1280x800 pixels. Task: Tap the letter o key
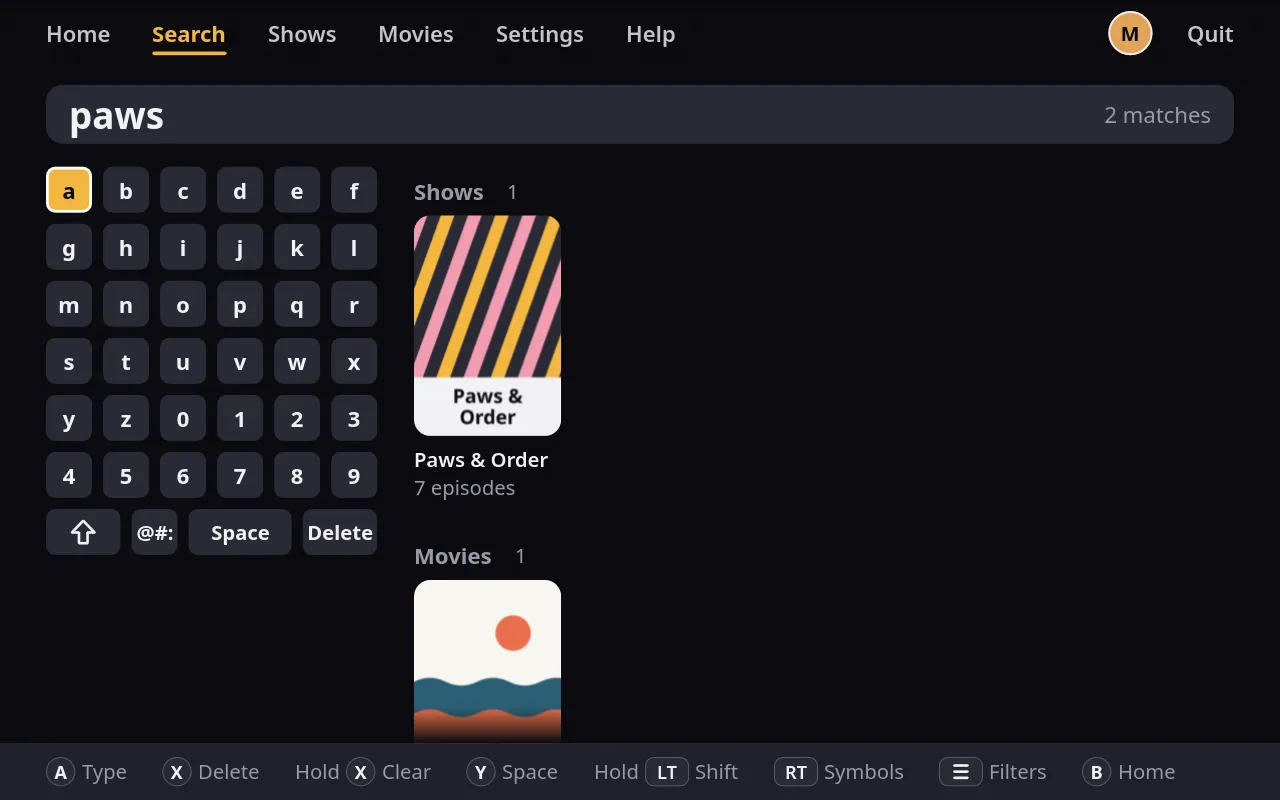183,304
